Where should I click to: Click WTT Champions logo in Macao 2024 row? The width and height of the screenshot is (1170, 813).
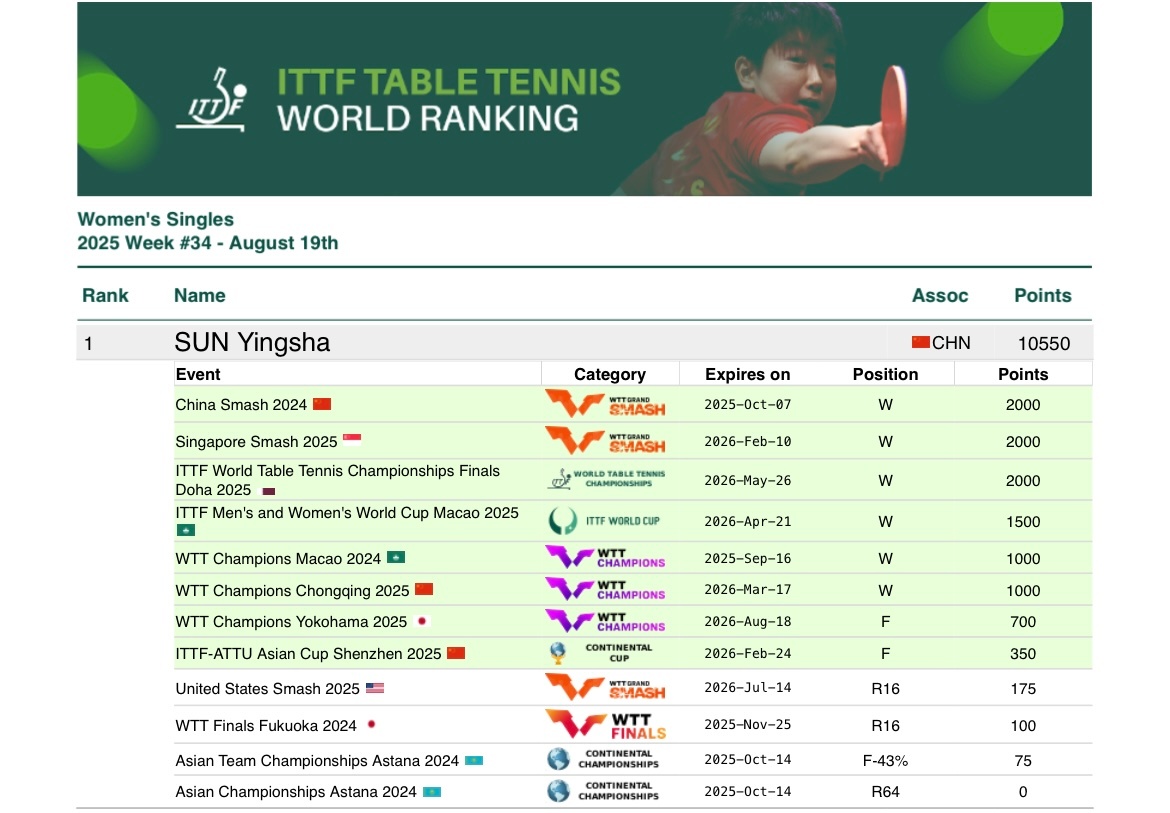tap(605, 558)
